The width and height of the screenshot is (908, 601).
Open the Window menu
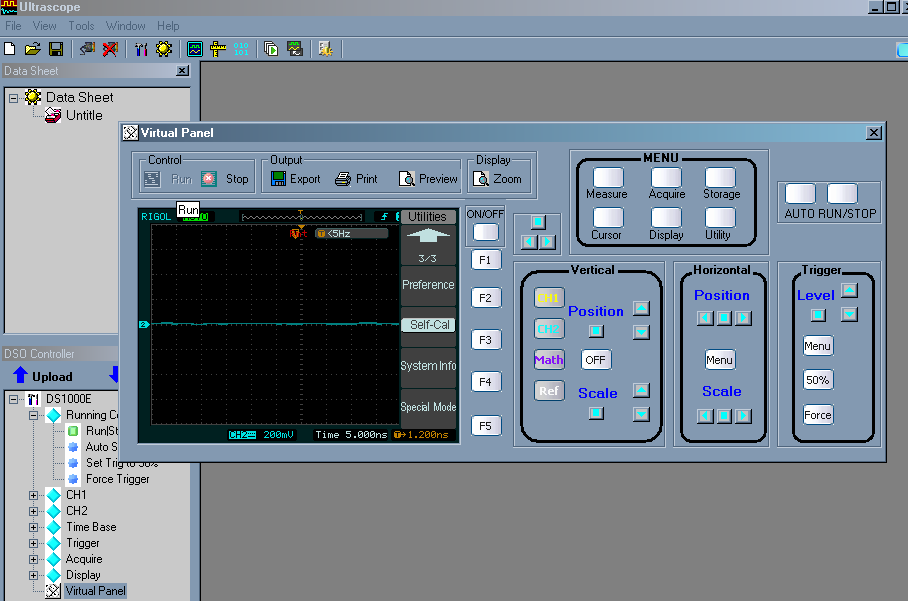pyautogui.click(x=125, y=26)
